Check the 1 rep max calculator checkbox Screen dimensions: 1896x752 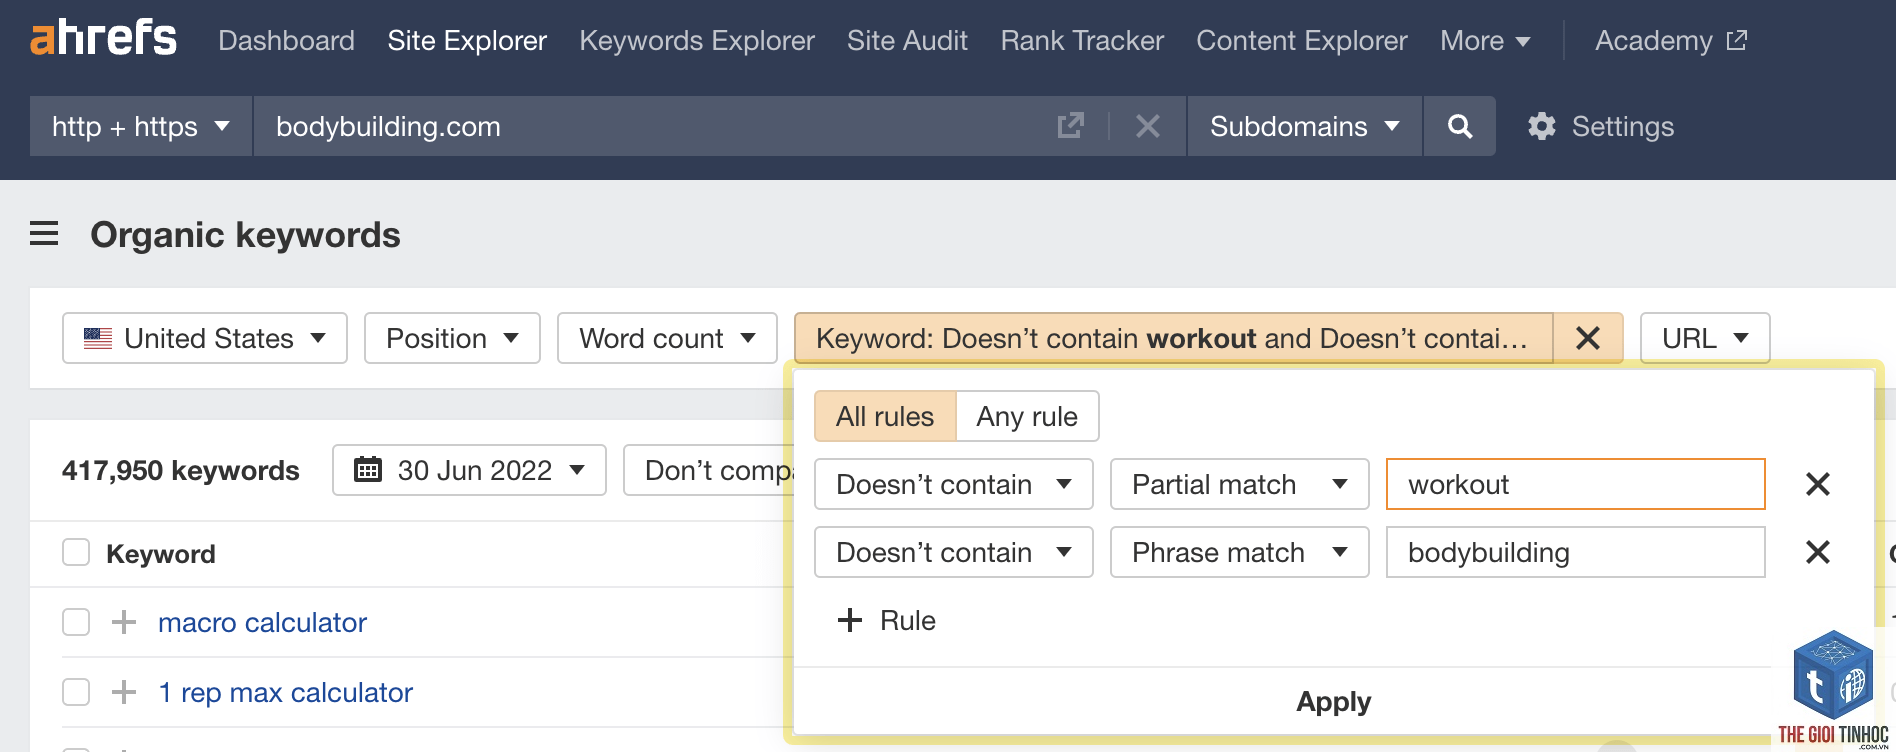pos(76,692)
